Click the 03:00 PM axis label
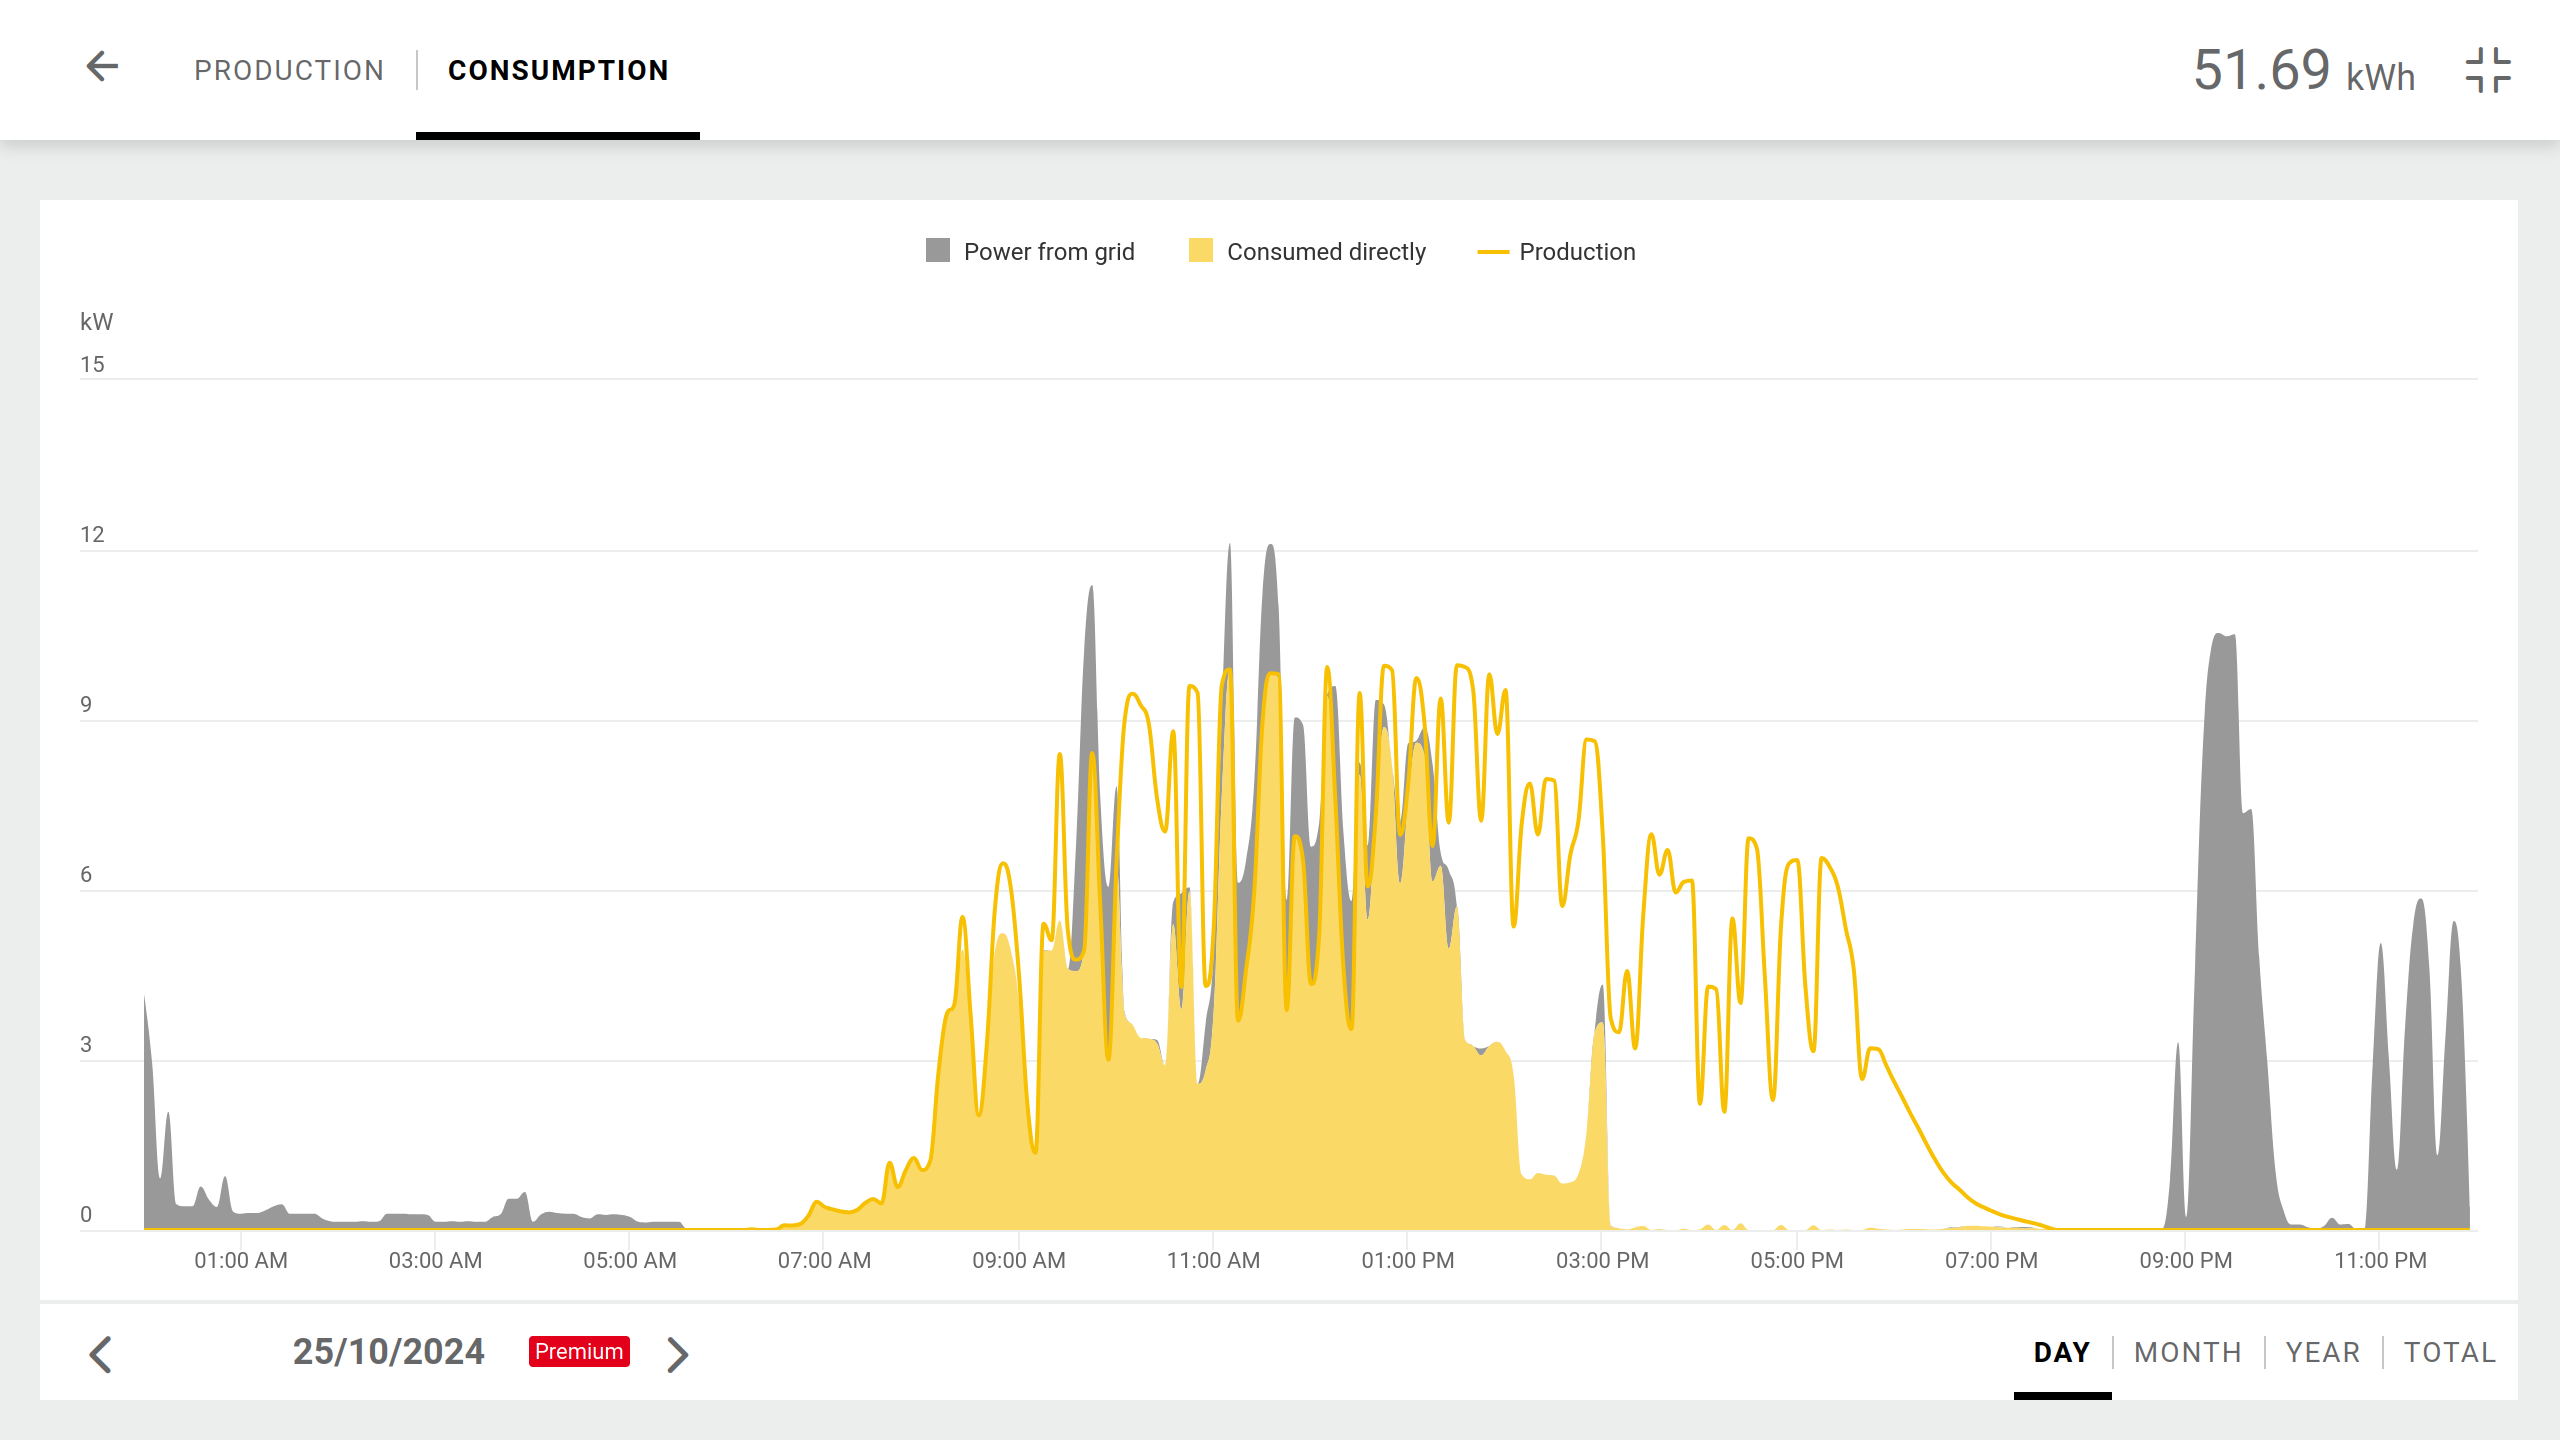The width and height of the screenshot is (2560, 1440). pyautogui.click(x=1602, y=1260)
